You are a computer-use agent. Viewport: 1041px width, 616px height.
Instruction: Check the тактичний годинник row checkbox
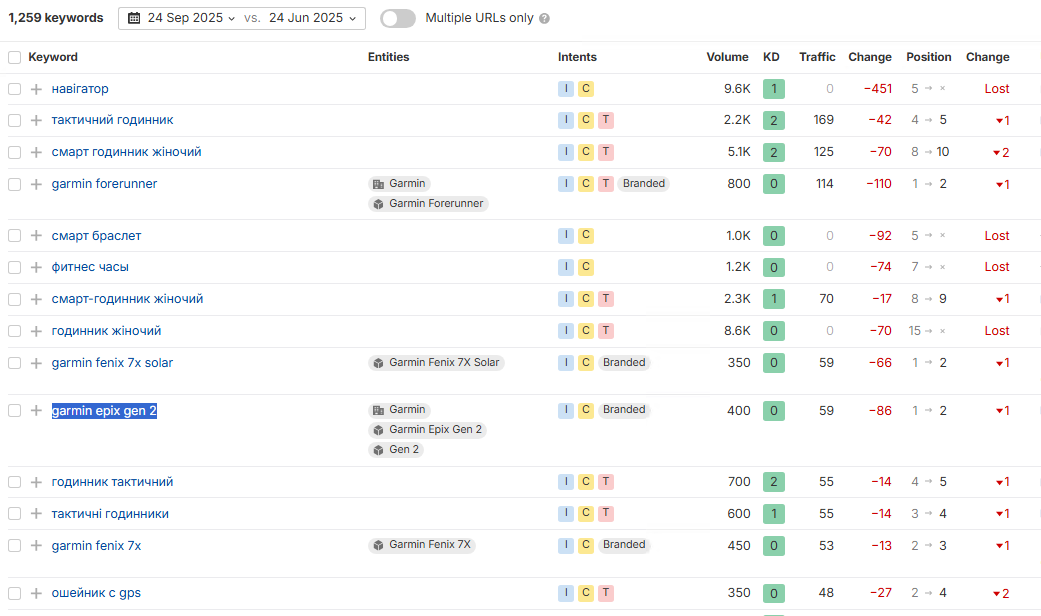[15, 120]
